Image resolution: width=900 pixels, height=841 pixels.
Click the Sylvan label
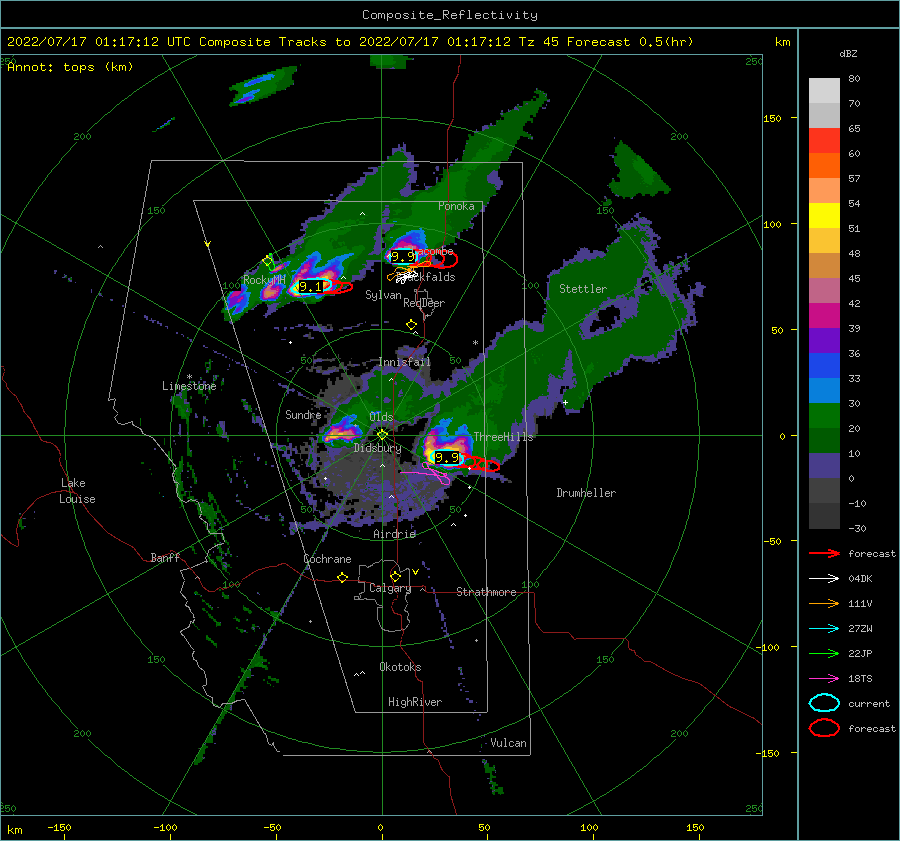pos(383,295)
